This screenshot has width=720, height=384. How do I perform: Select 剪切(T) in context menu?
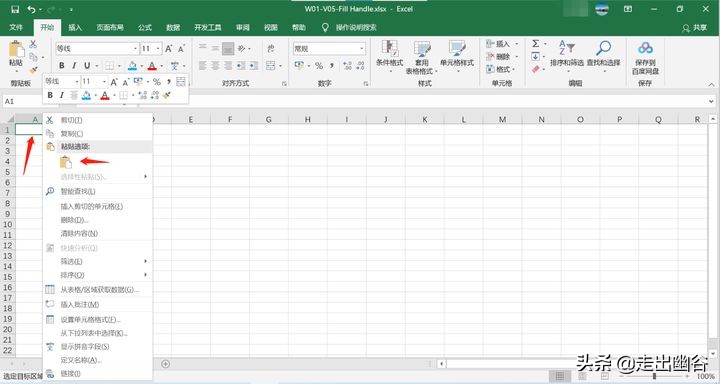click(x=98, y=120)
